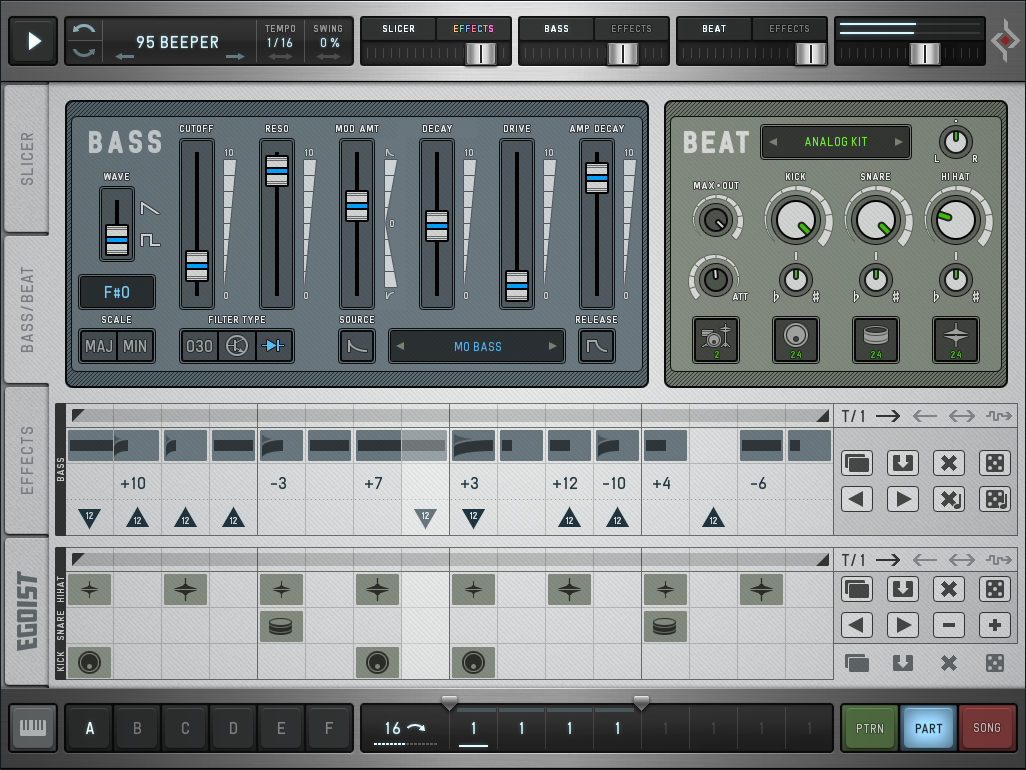Click previous arrow beside MO BASS

pos(400,347)
